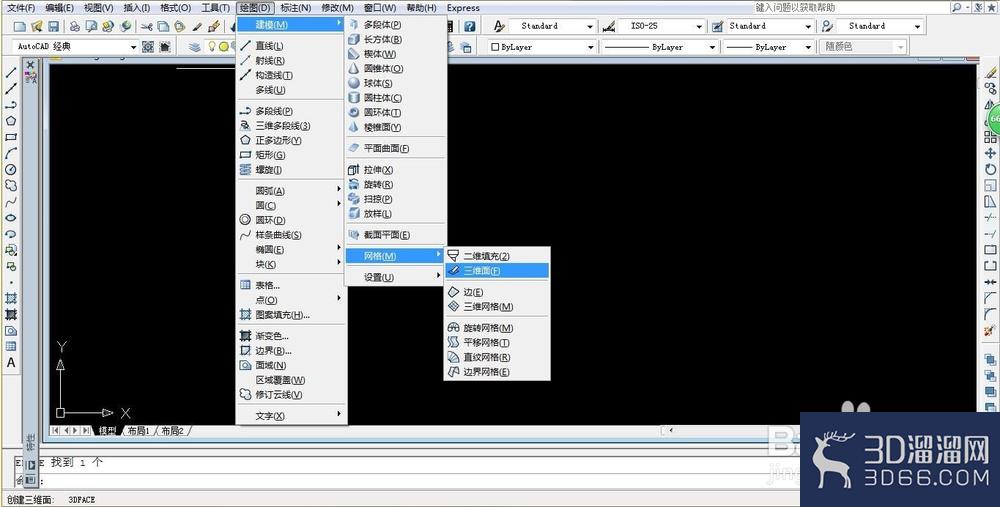The image size is (1000, 507).
Task: Open the table style Standard dropdown
Action: tap(808, 27)
